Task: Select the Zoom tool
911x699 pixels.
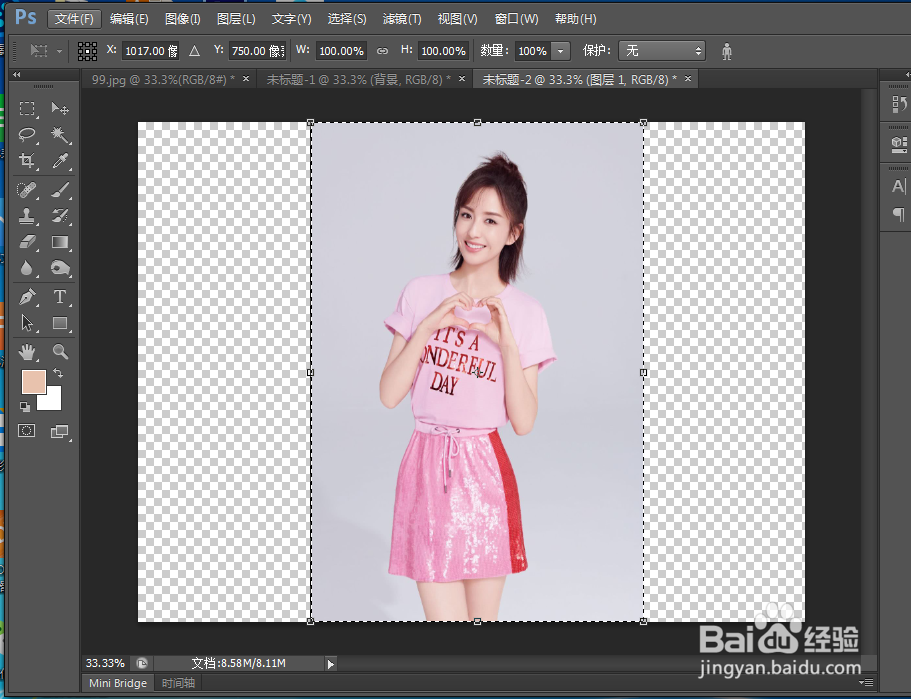Action: point(60,352)
